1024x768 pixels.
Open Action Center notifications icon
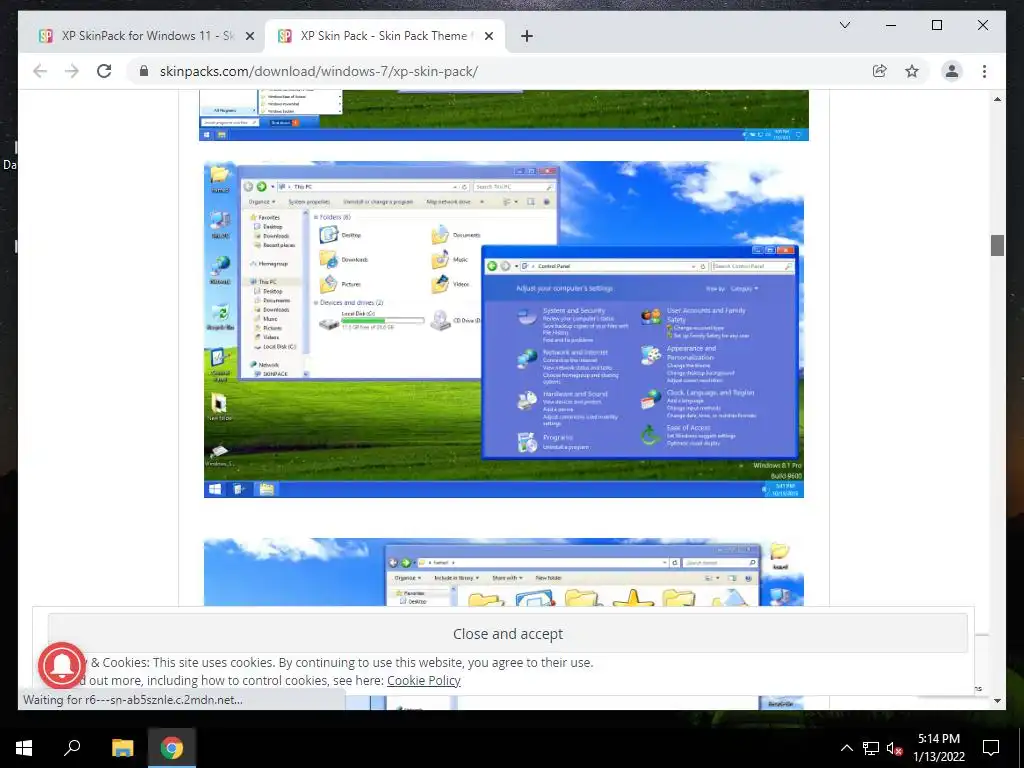(x=991, y=748)
